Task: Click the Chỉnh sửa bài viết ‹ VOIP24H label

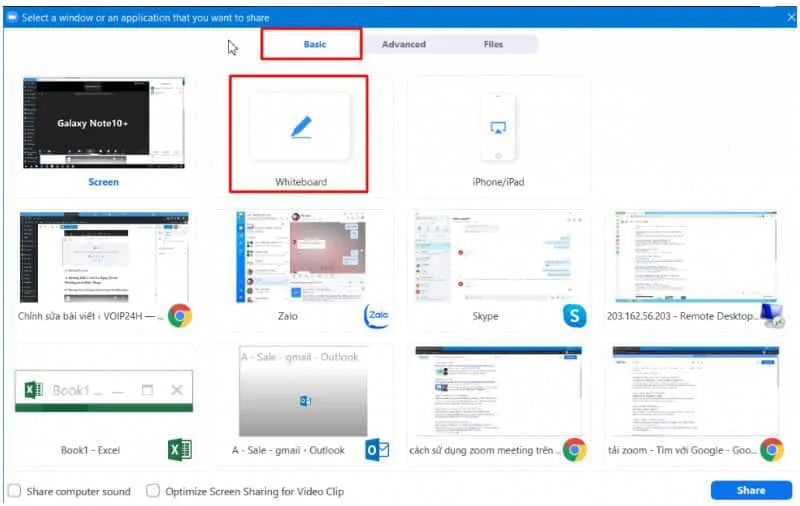Action: pyautogui.click(x=90, y=316)
